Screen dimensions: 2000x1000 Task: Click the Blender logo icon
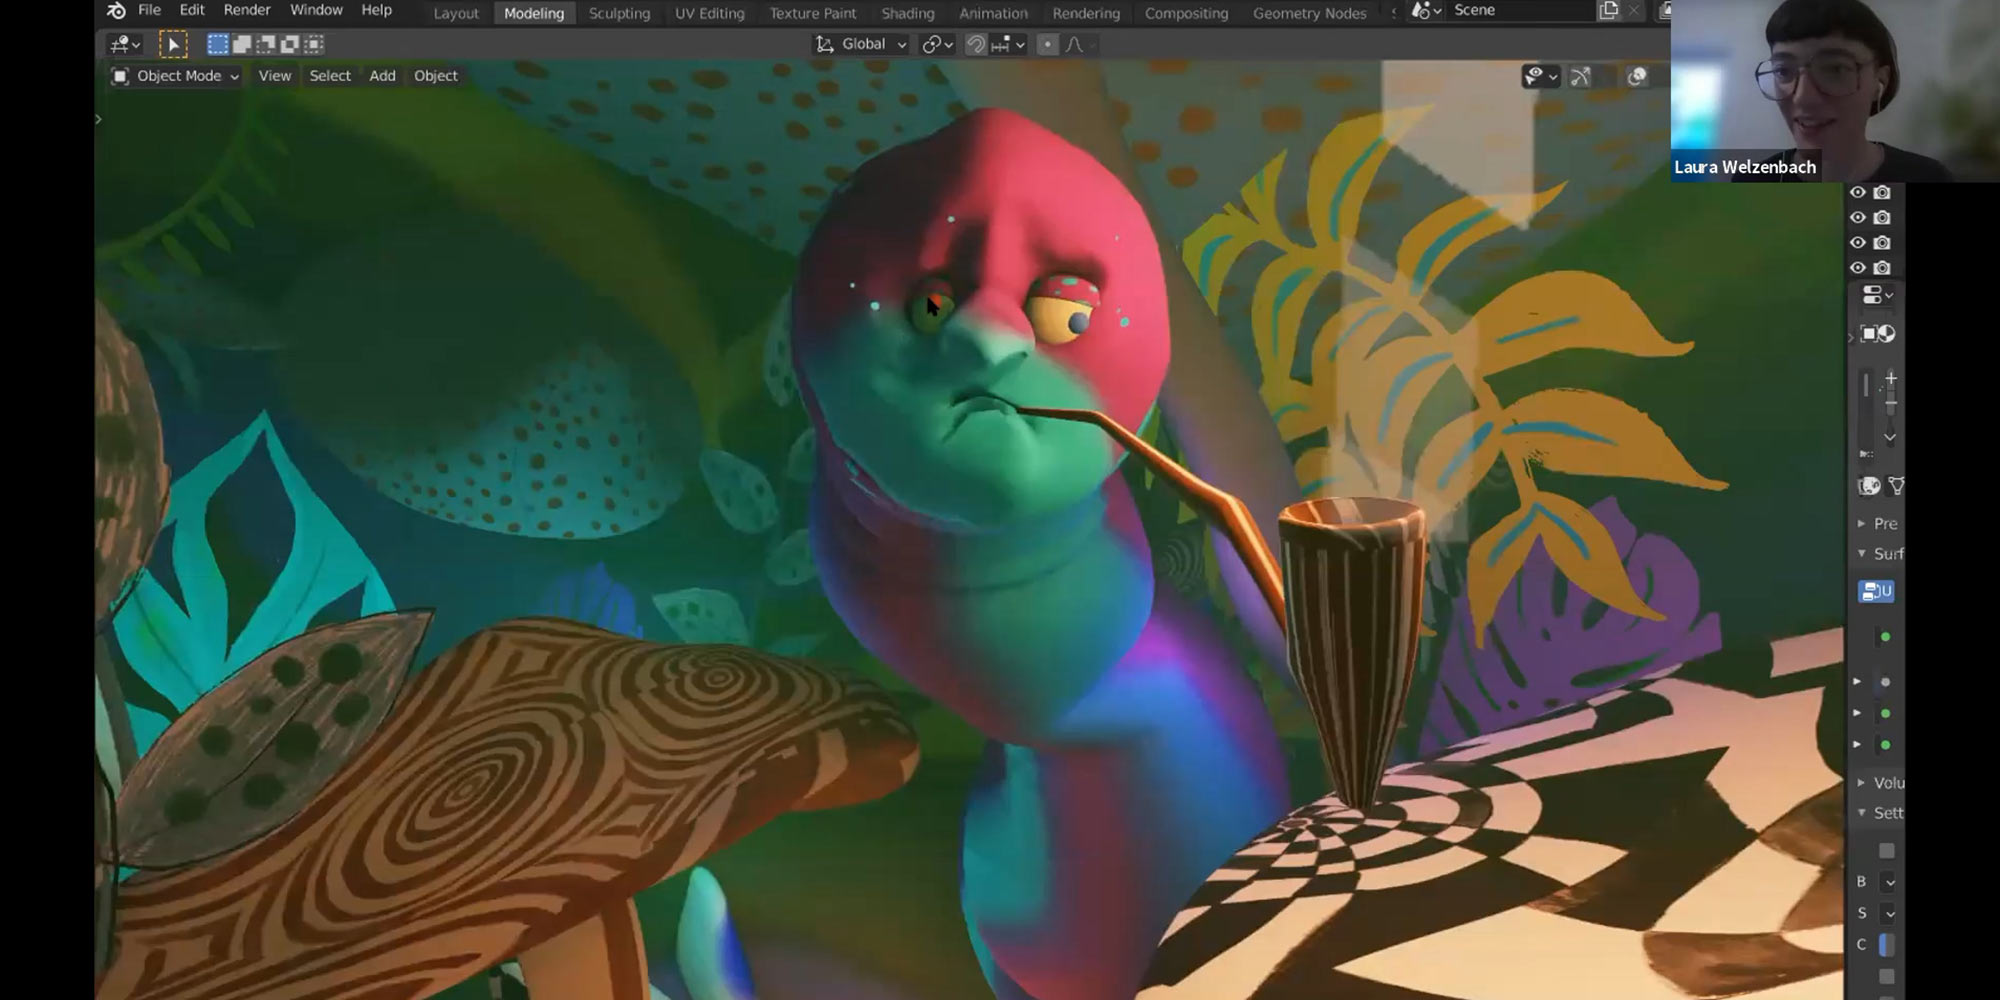click(x=116, y=11)
